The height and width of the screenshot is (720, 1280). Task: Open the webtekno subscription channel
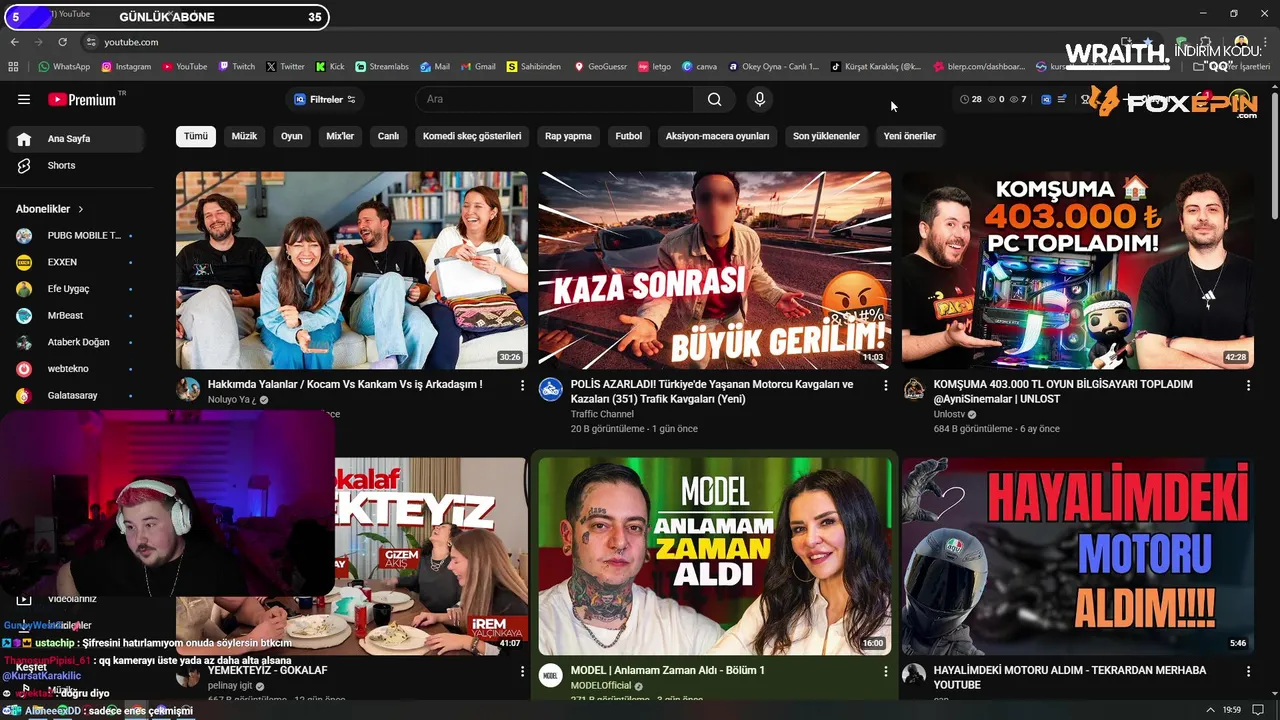coord(76,369)
